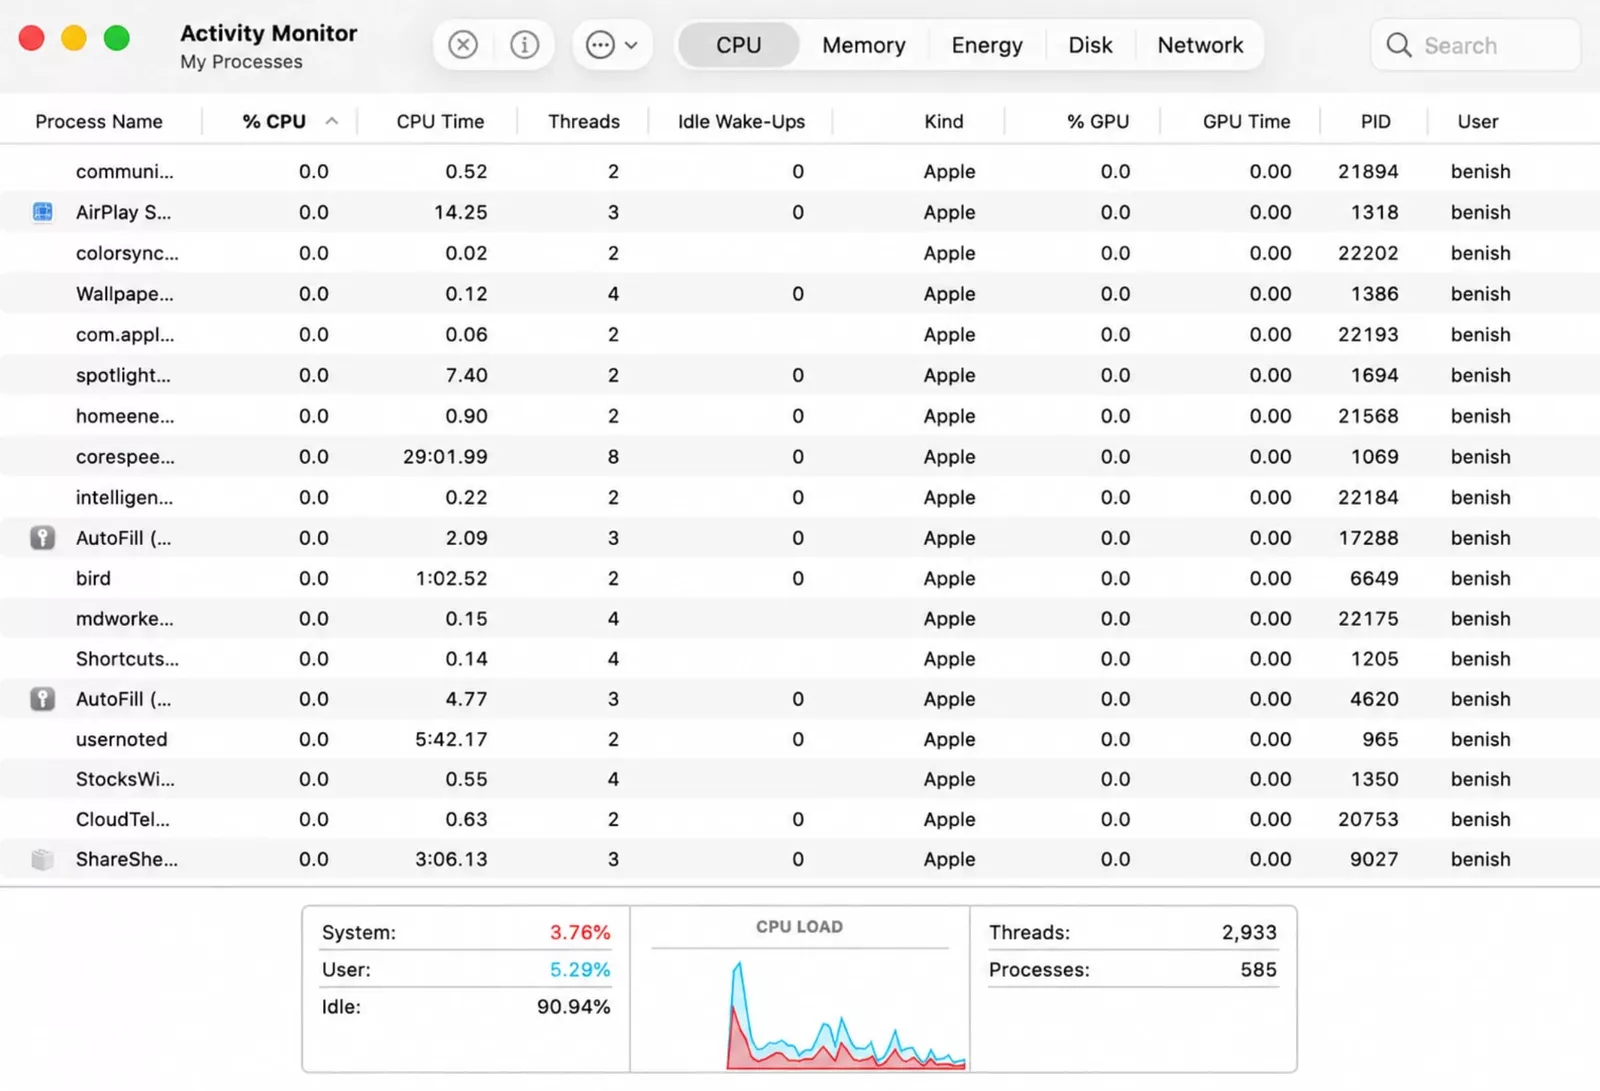1600x1091 pixels.
Task: Click PID value 22202
Action: [x=1368, y=253]
